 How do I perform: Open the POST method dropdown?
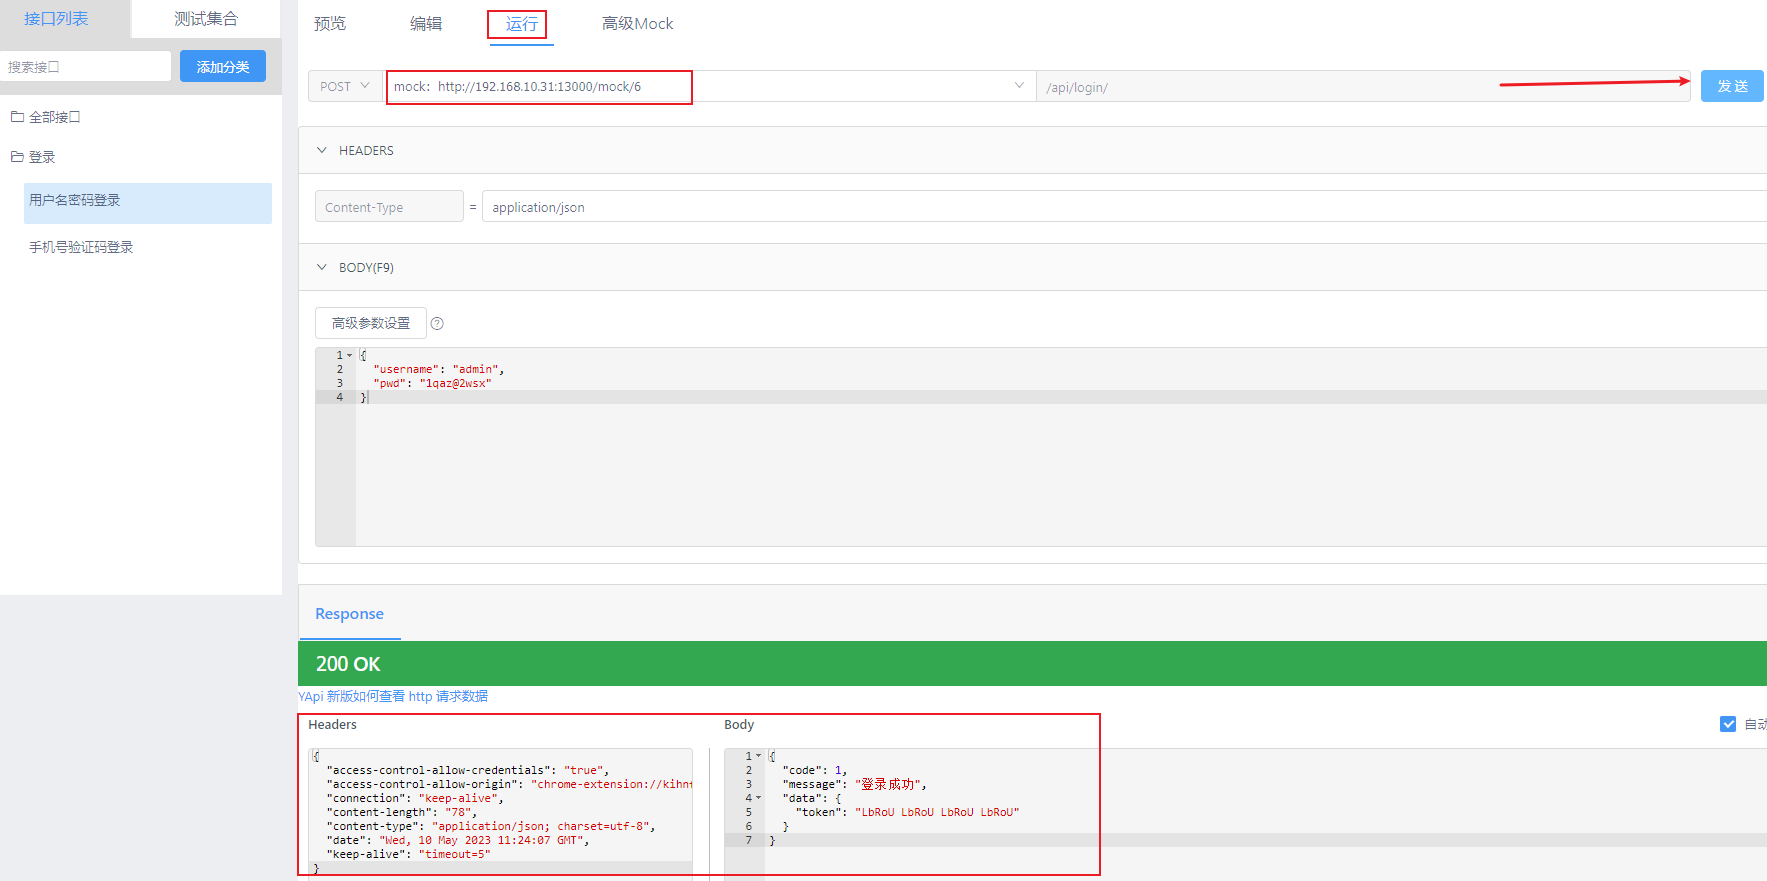click(x=345, y=86)
